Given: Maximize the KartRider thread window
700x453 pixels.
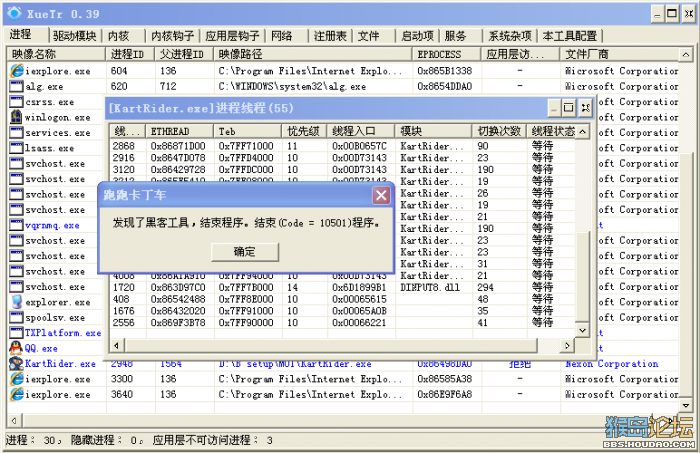Looking at the screenshot, I should [568, 108].
